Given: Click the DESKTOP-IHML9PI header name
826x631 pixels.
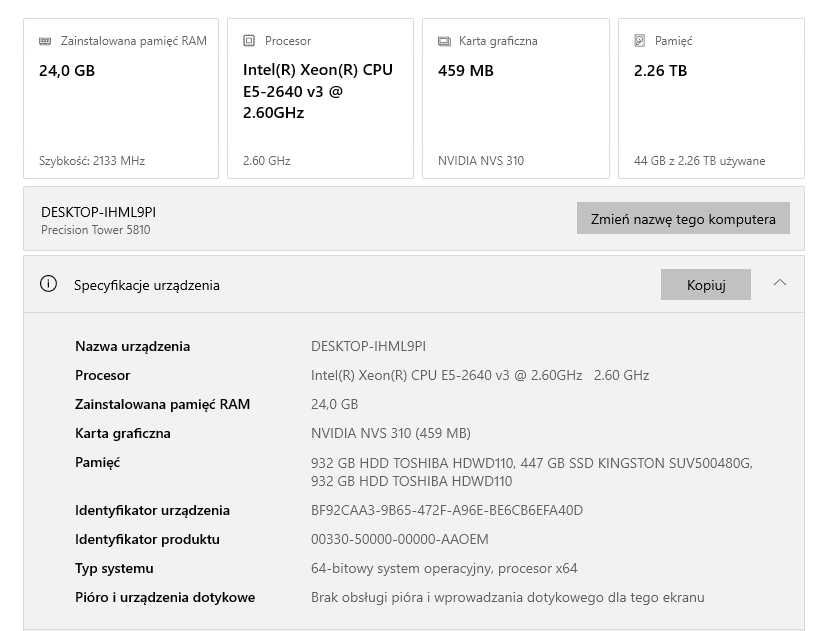Looking at the screenshot, I should 99,212.
